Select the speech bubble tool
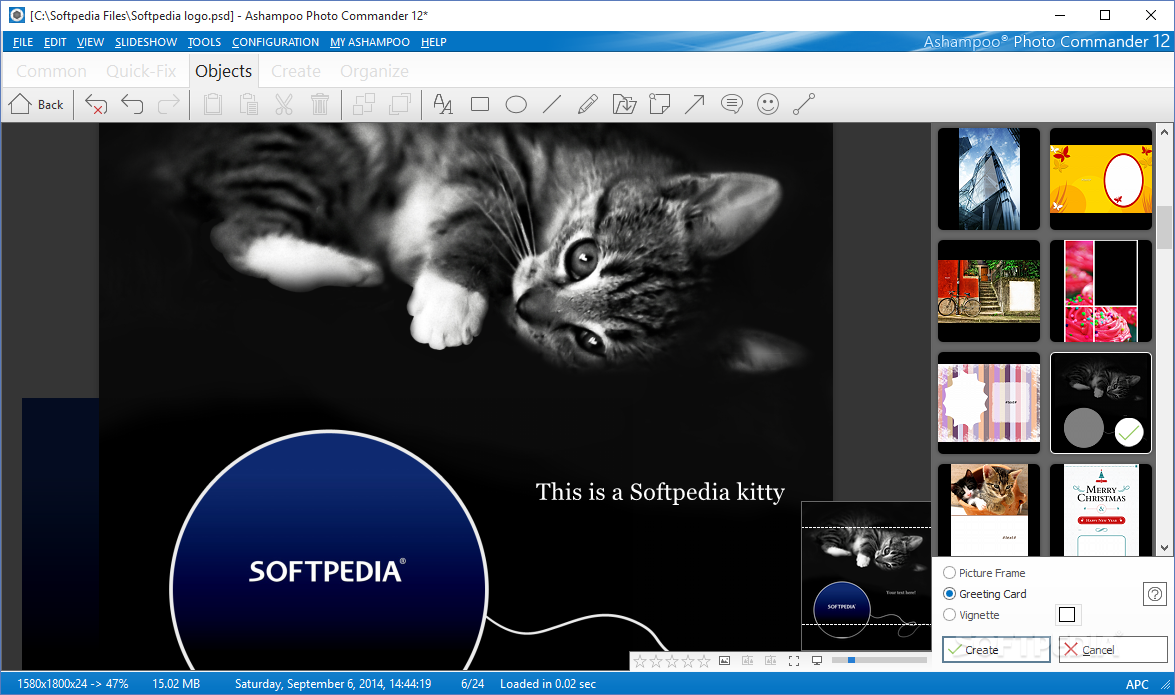The height and width of the screenshot is (695, 1175). pos(731,104)
